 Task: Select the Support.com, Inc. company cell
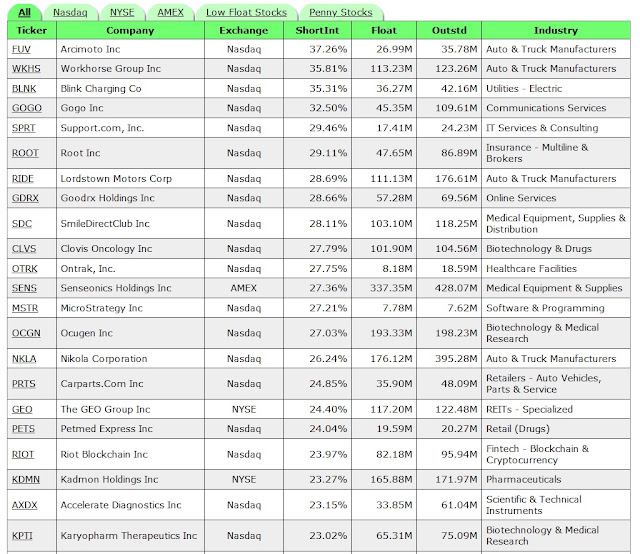130,128
